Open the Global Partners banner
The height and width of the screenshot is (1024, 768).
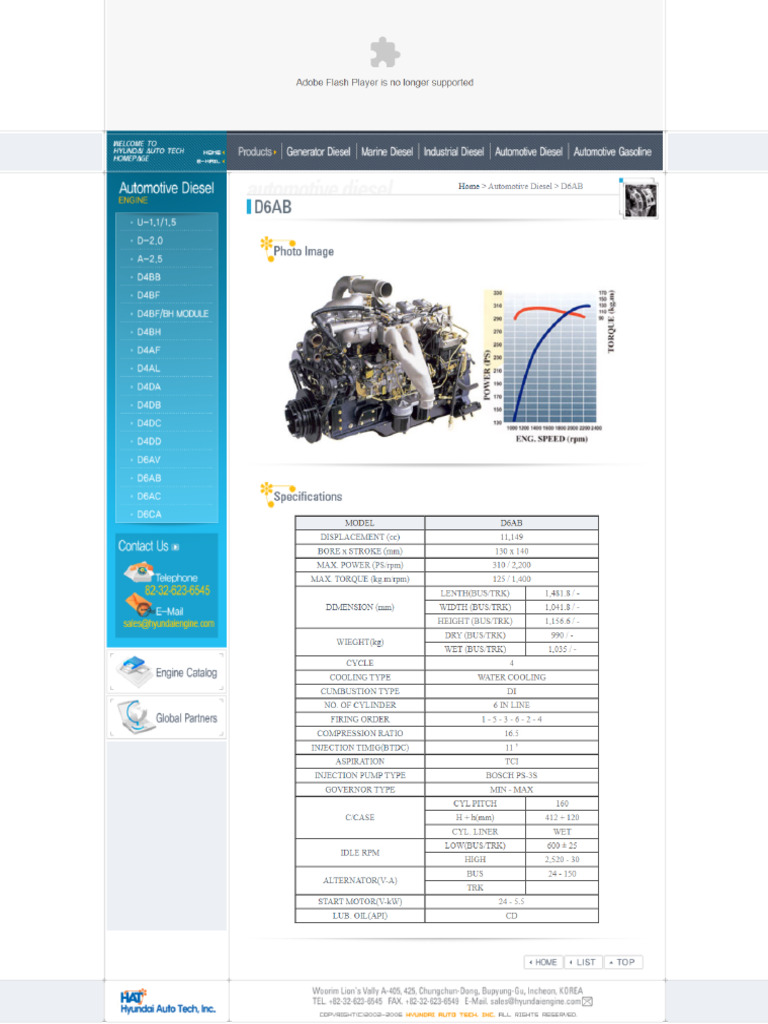(167, 718)
